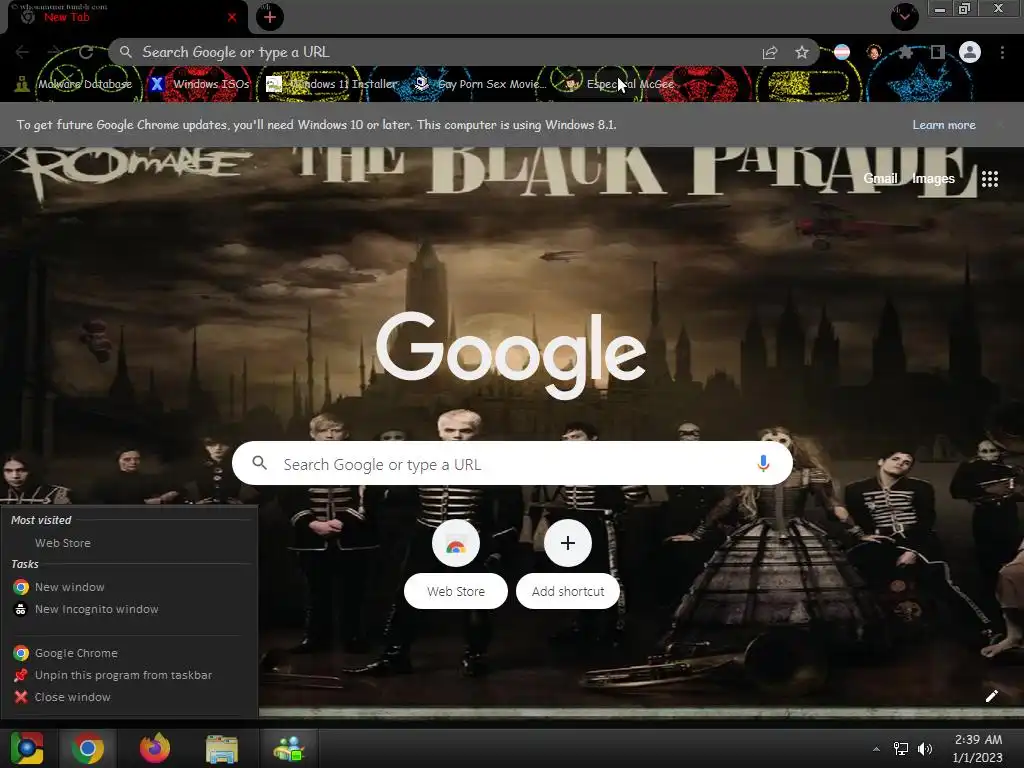Open the Especial McGee bookmark
The height and width of the screenshot is (768, 1024).
tap(619, 84)
